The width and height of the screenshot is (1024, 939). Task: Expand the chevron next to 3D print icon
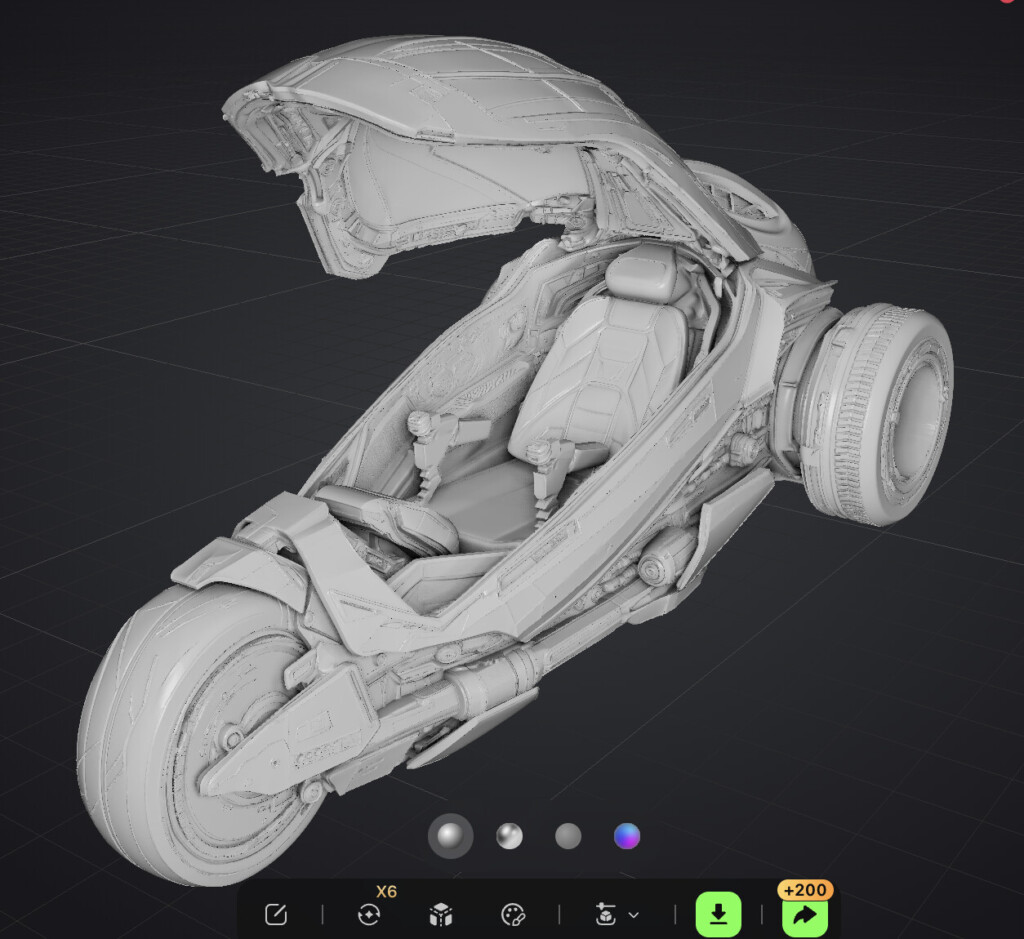[633, 915]
